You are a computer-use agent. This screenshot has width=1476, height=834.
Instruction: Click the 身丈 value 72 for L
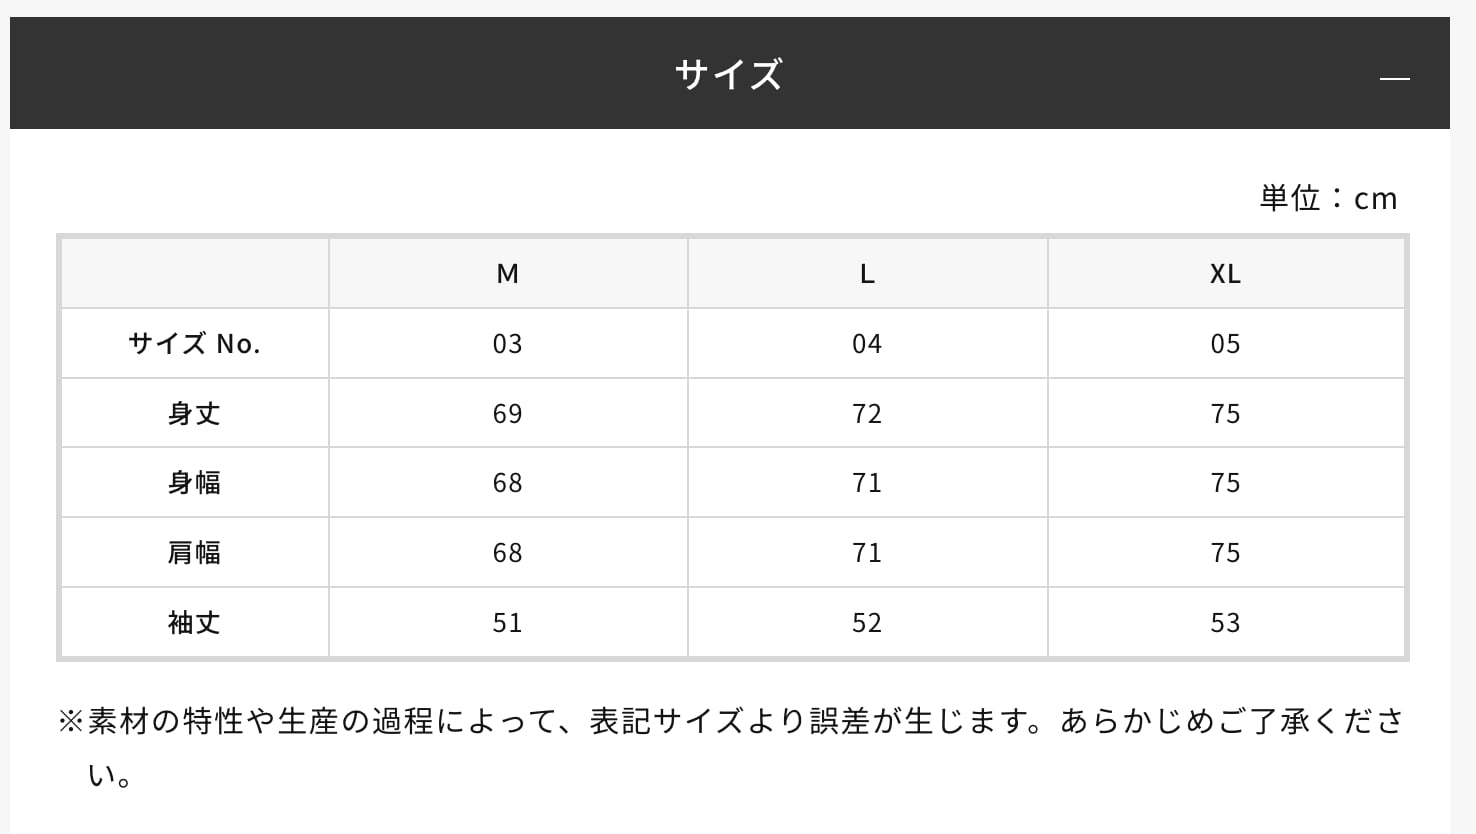(x=867, y=414)
